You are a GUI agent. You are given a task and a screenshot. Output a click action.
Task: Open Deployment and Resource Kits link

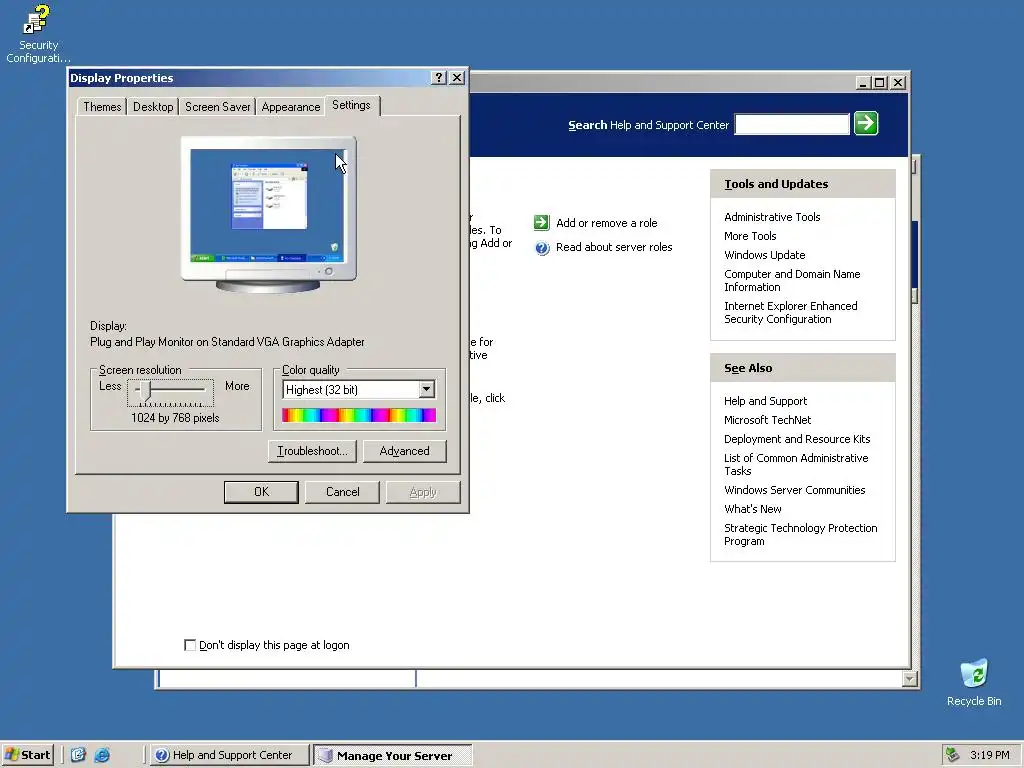pos(797,439)
